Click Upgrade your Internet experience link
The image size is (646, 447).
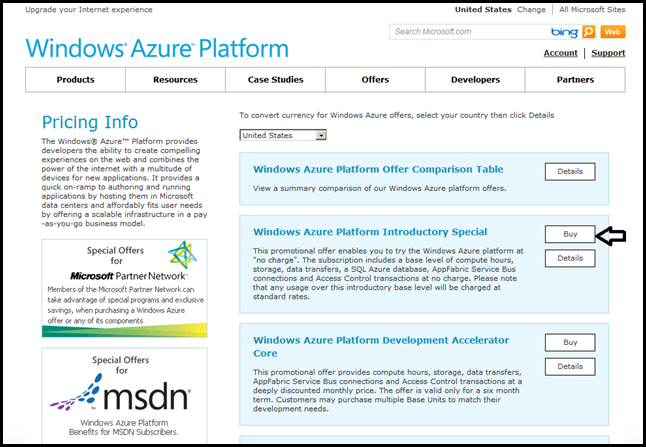pos(89,9)
